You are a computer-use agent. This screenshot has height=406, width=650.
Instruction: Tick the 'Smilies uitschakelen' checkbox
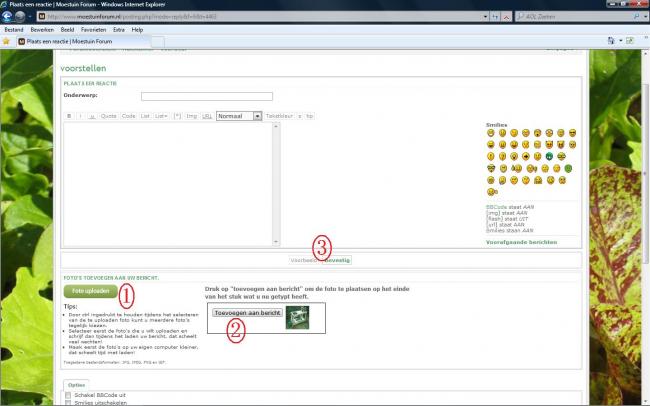pyautogui.click(x=69, y=403)
